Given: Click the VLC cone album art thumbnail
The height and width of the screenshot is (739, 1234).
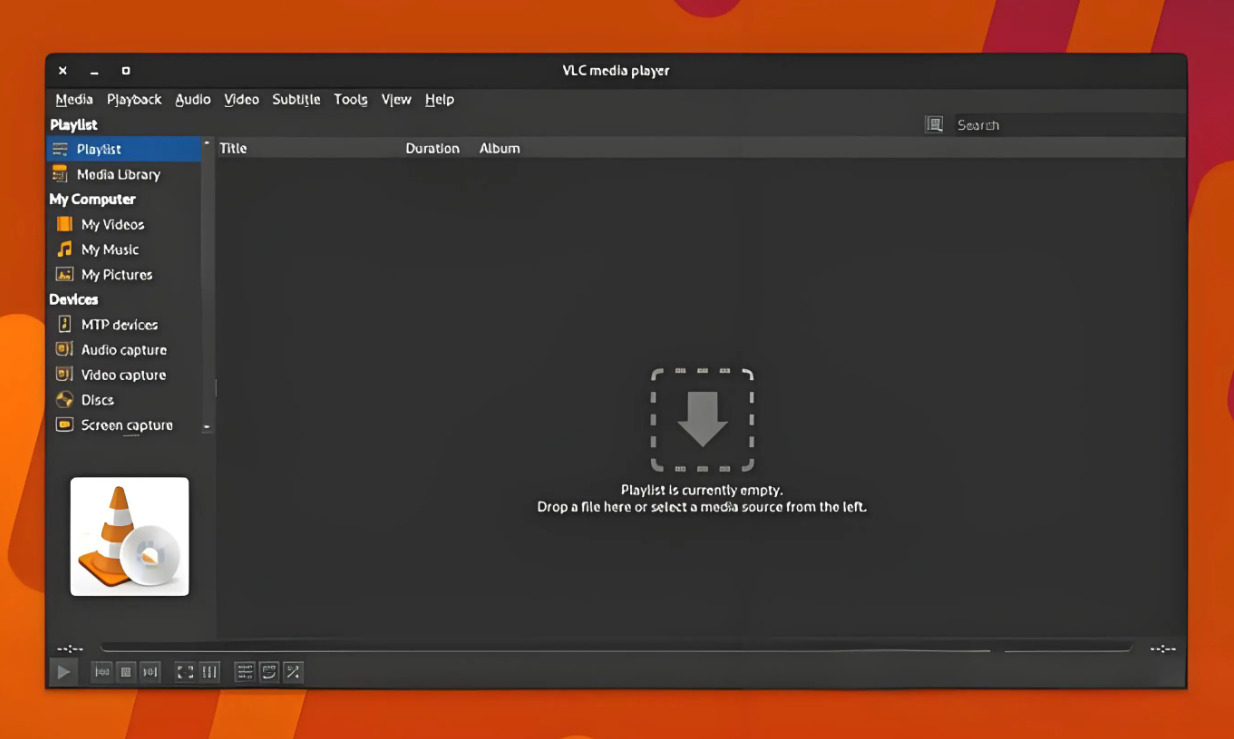Looking at the screenshot, I should tap(129, 536).
